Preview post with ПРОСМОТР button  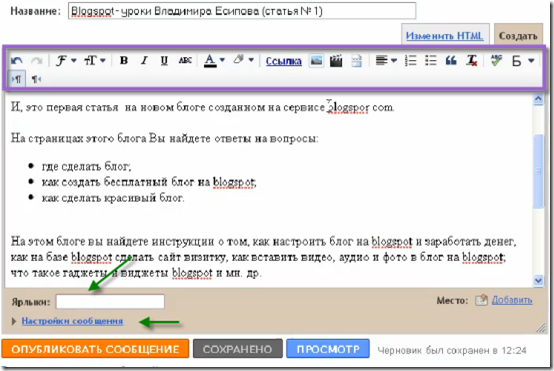point(328,349)
